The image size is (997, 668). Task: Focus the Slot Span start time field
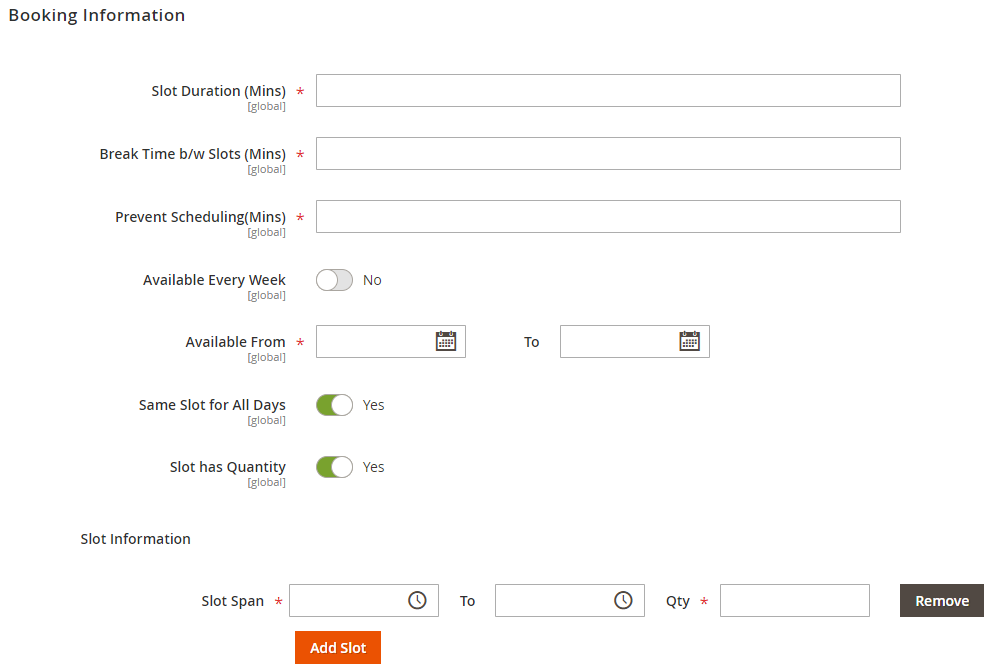tap(347, 600)
